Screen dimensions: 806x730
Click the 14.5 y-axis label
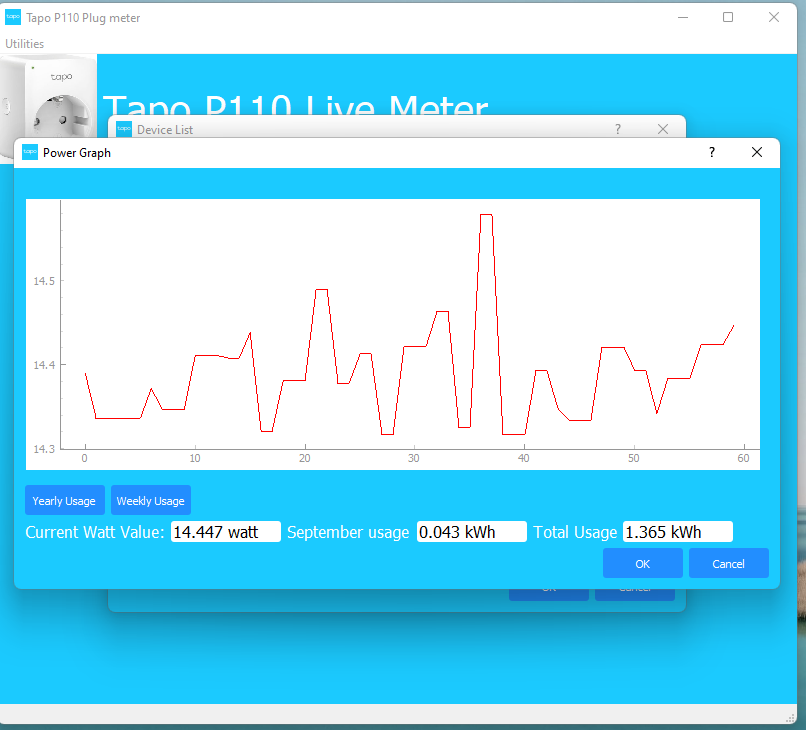pos(44,281)
